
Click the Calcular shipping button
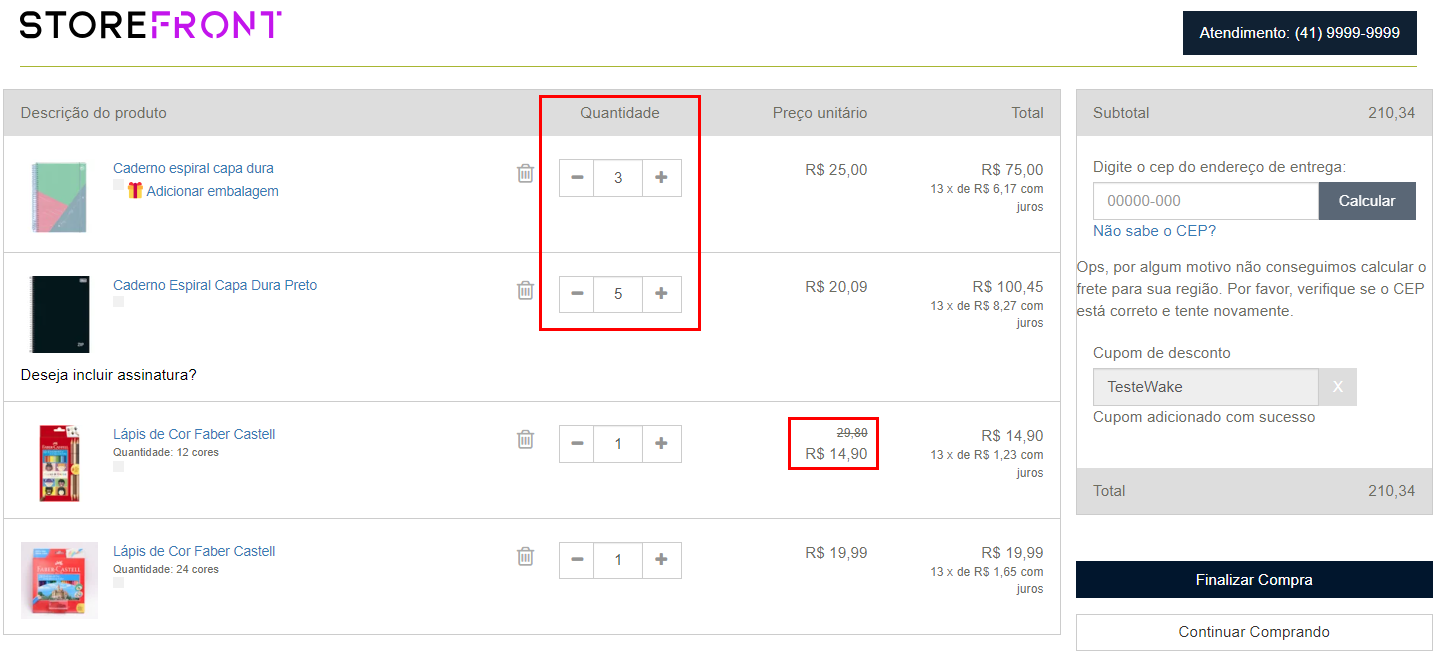[x=1366, y=201]
